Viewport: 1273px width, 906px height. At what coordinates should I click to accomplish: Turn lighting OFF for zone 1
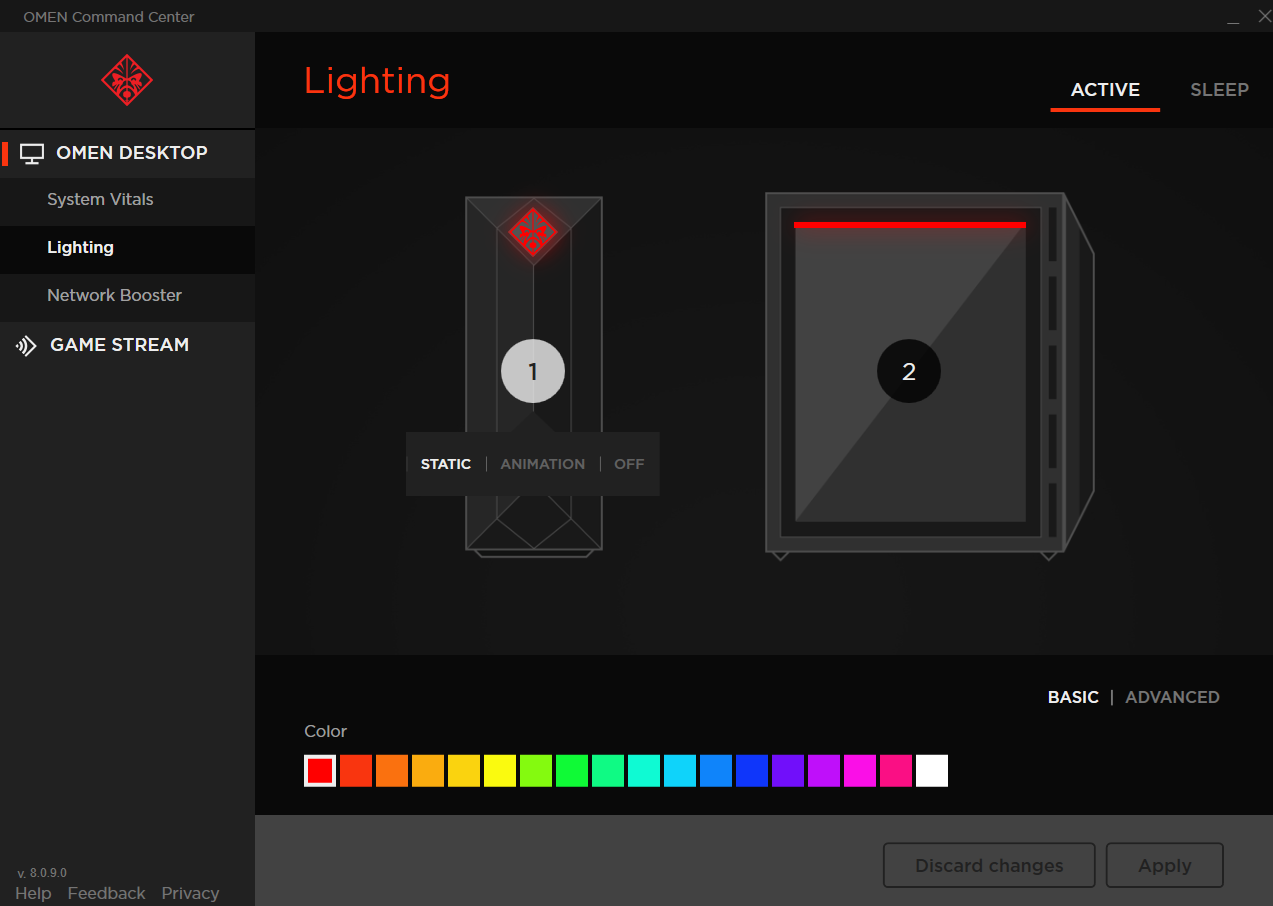click(x=629, y=464)
